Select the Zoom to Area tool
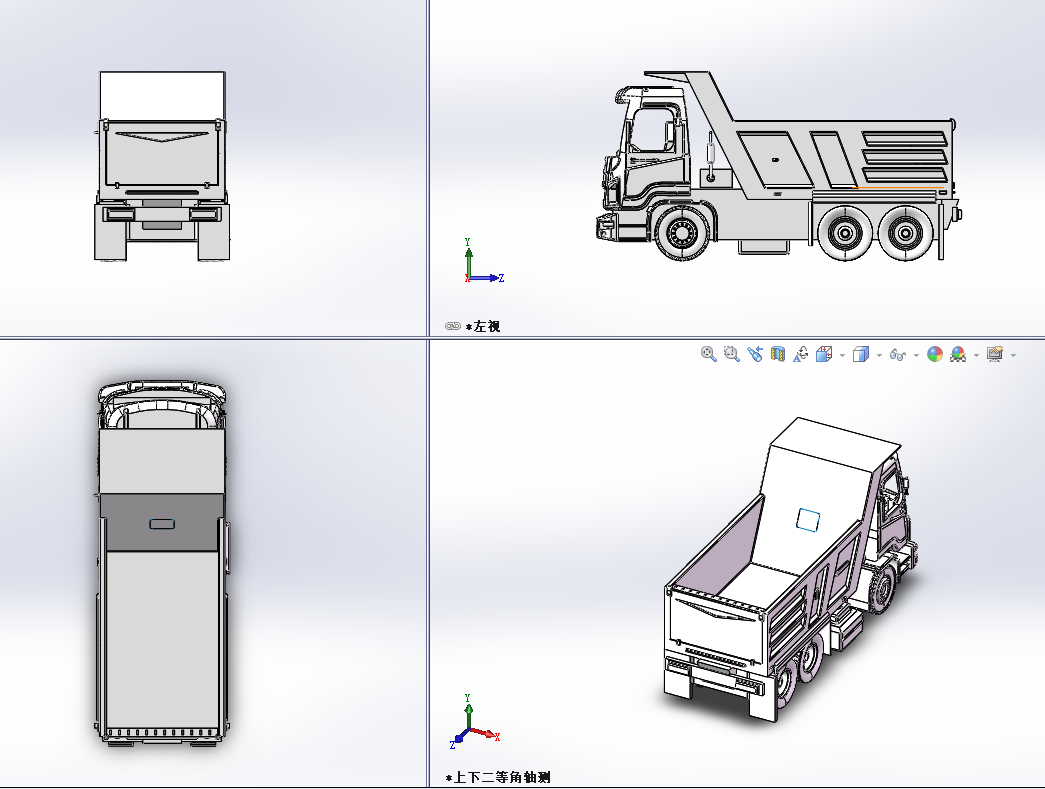 click(732, 354)
